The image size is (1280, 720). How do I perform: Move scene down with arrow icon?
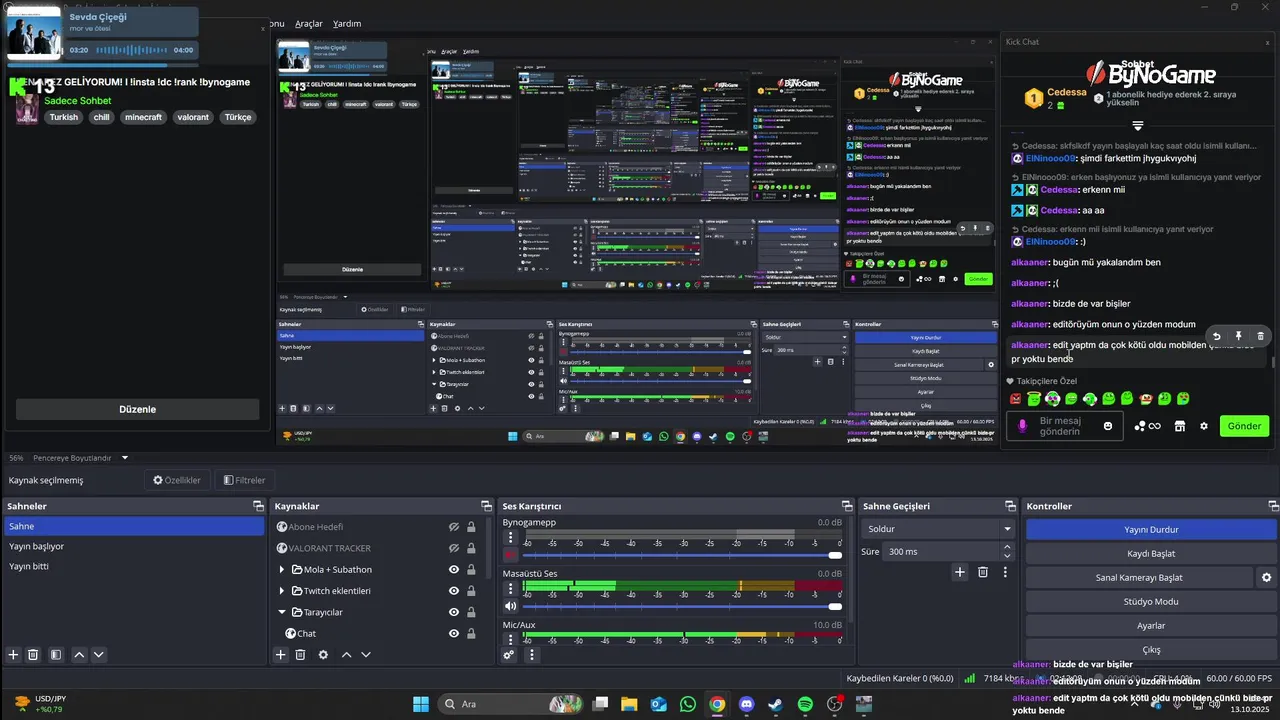[98, 655]
